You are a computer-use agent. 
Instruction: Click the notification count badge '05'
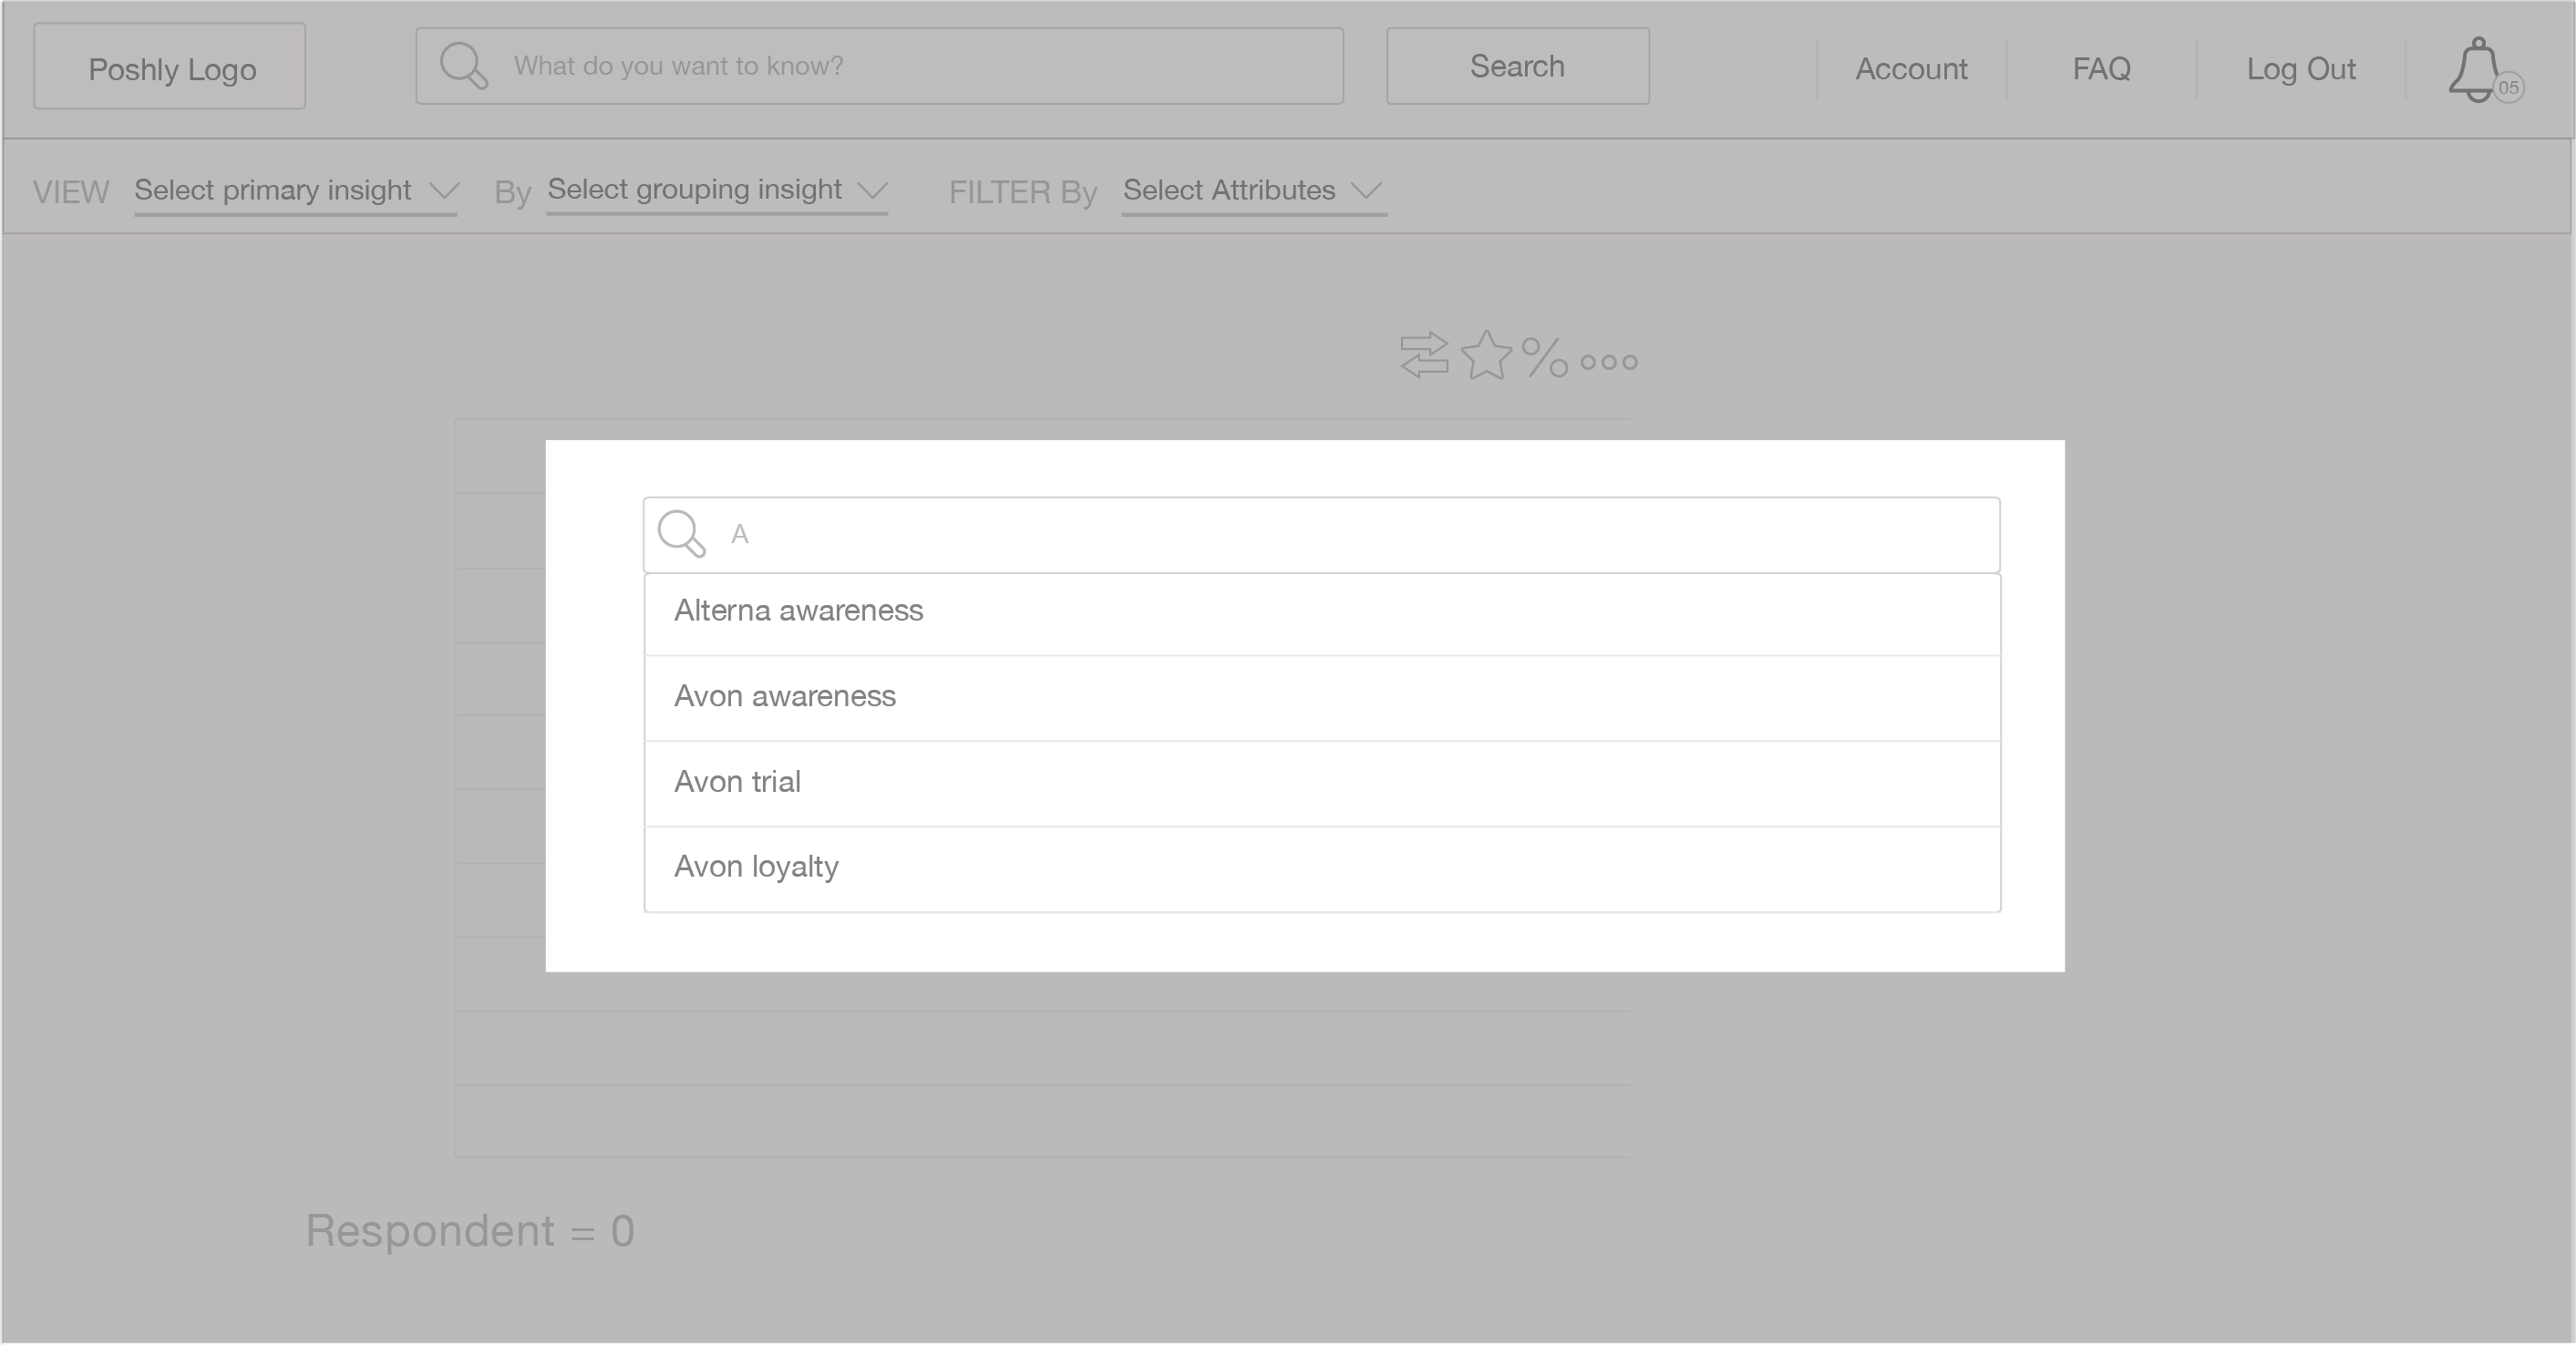tap(2508, 88)
